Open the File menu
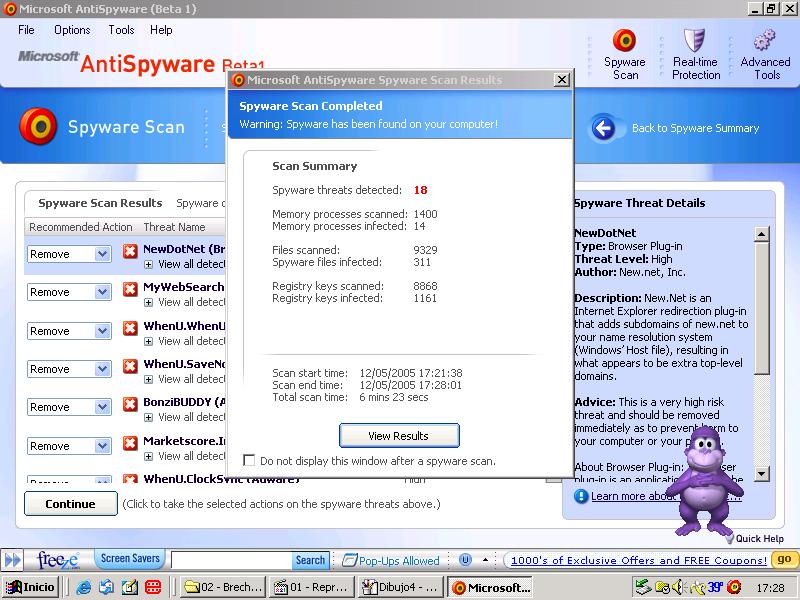Viewport: 800px width, 600px height. click(26, 30)
